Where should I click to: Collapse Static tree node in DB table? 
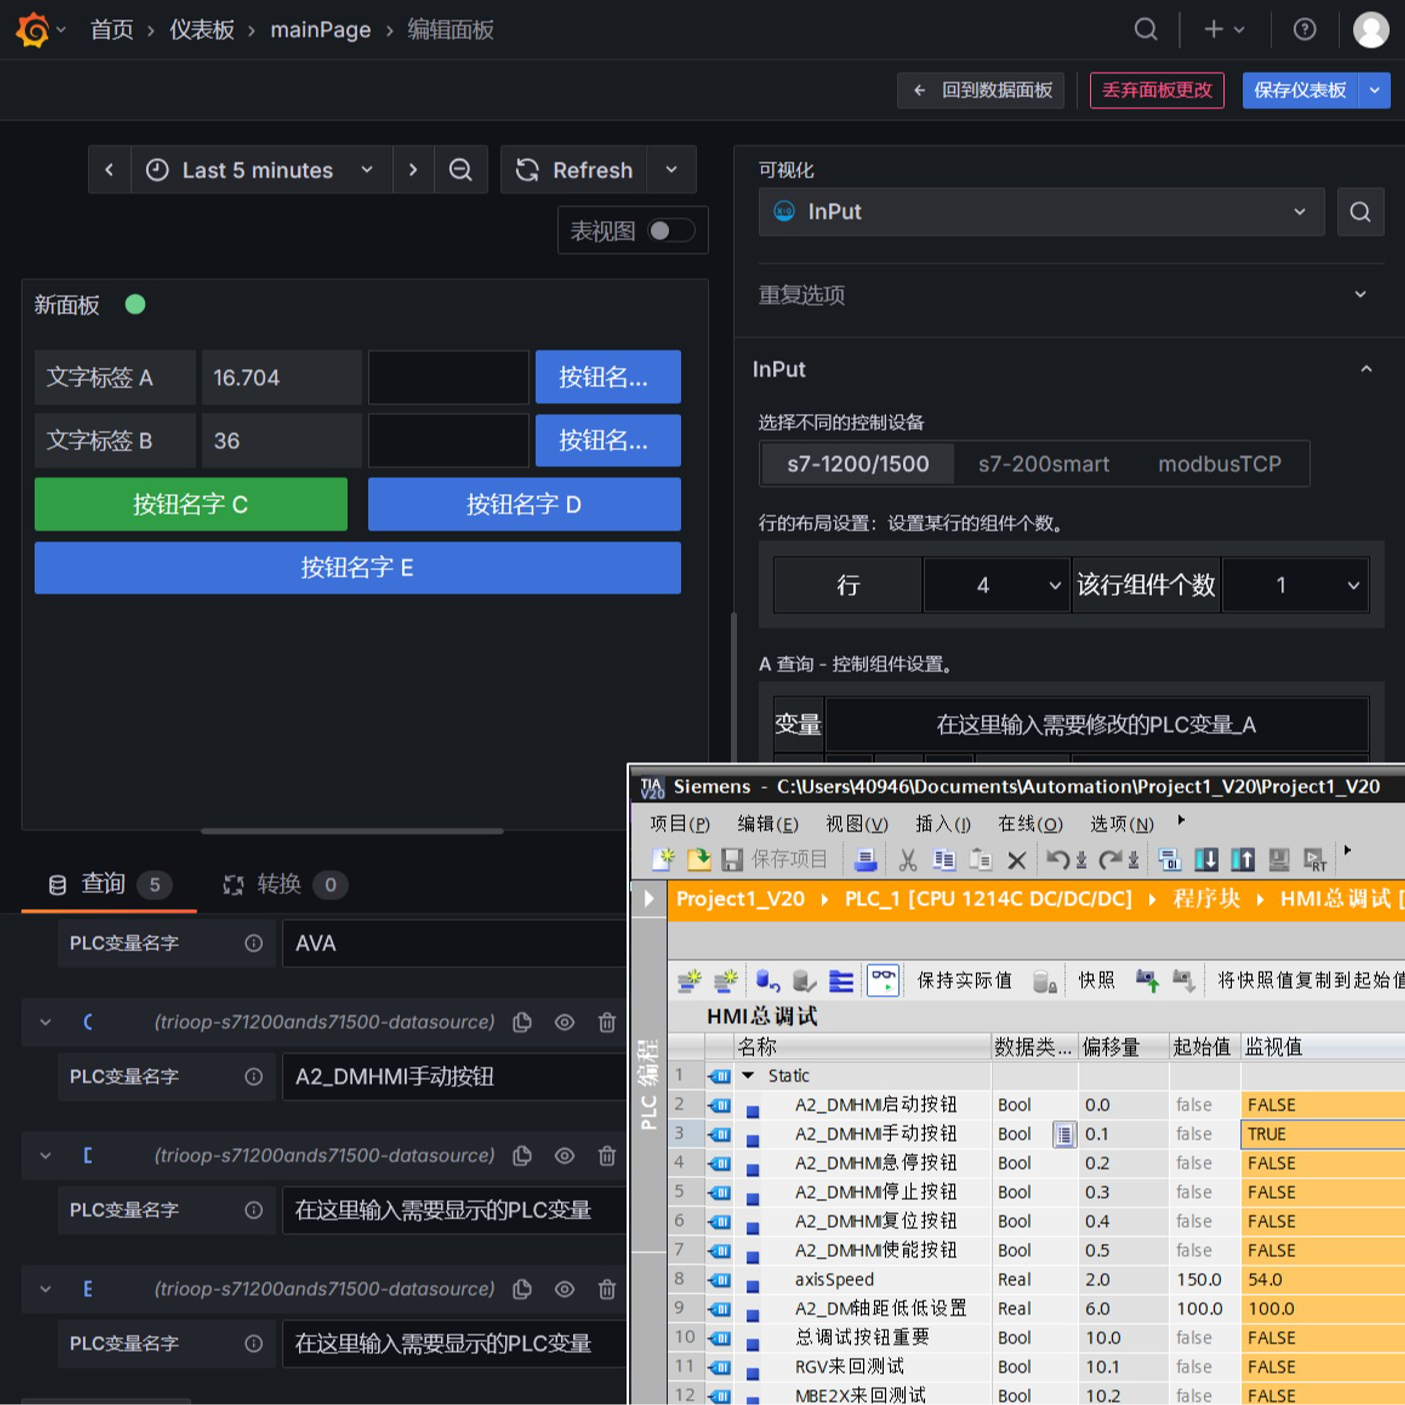[x=747, y=1076]
